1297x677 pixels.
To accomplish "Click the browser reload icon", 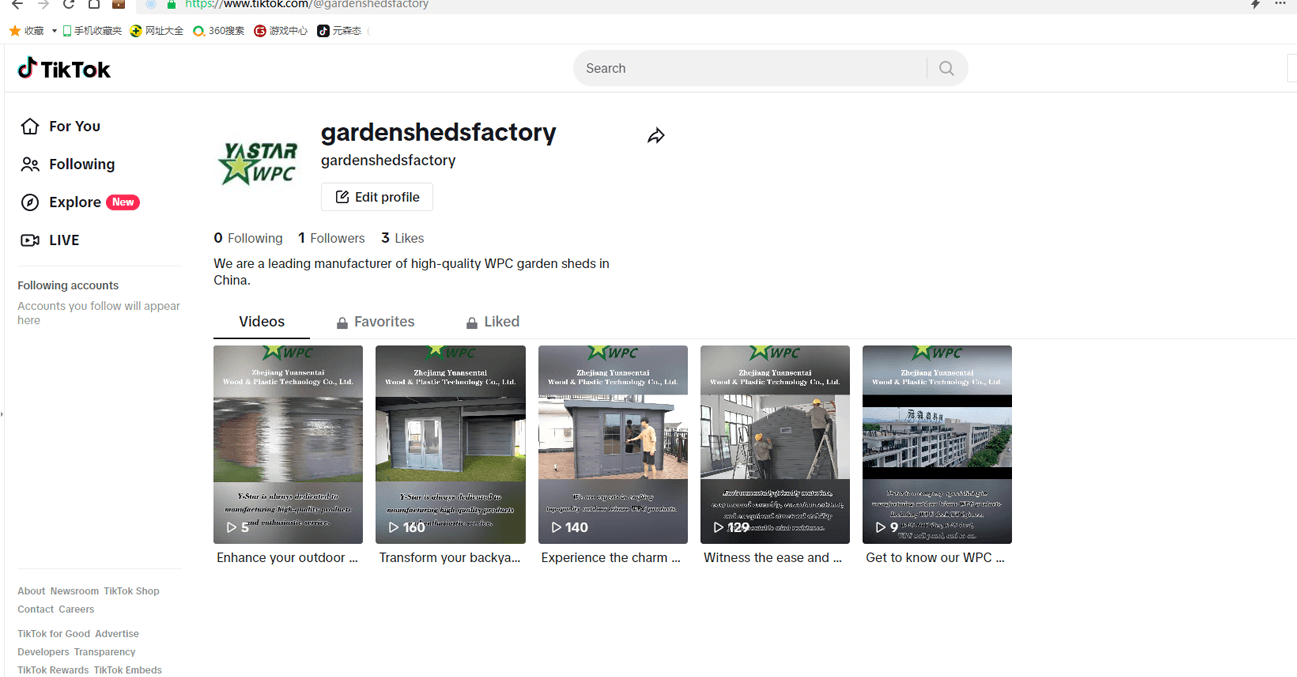I will (68, 5).
